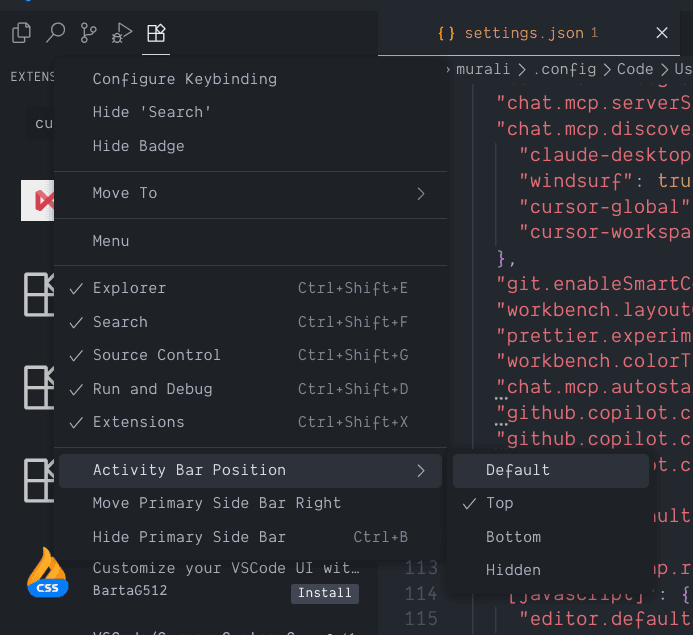Viewport: 693px width, 635px height.
Task: Uncheck Source Control visibility option
Action: pyautogui.click(x=156, y=355)
